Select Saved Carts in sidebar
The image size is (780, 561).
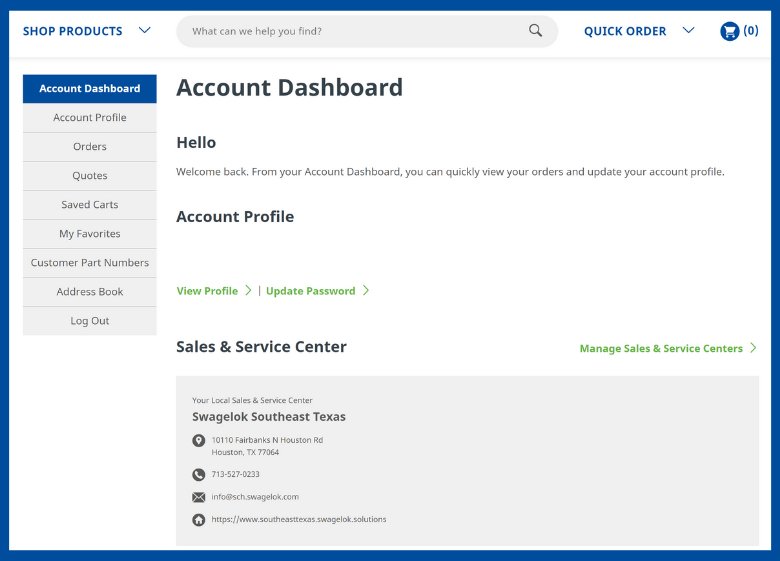[x=90, y=205]
